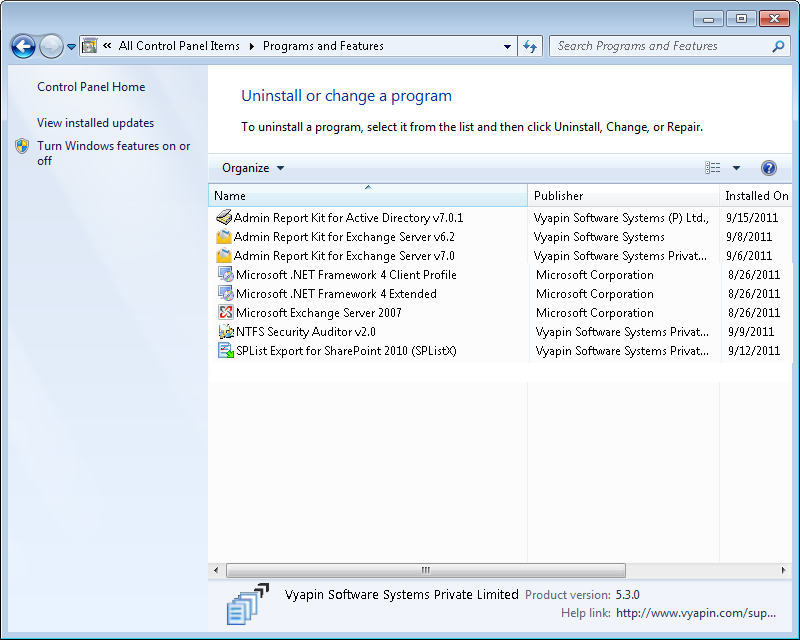Expand the breadcrumb chevron for hidden locations
Image resolution: width=800 pixels, height=640 pixels.
point(107,46)
